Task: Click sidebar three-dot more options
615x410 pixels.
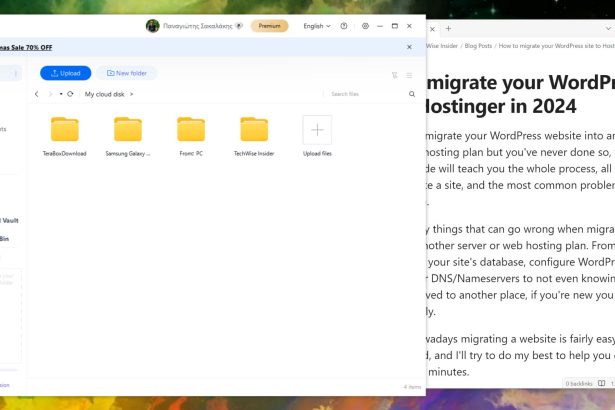Action: click(x=16, y=73)
